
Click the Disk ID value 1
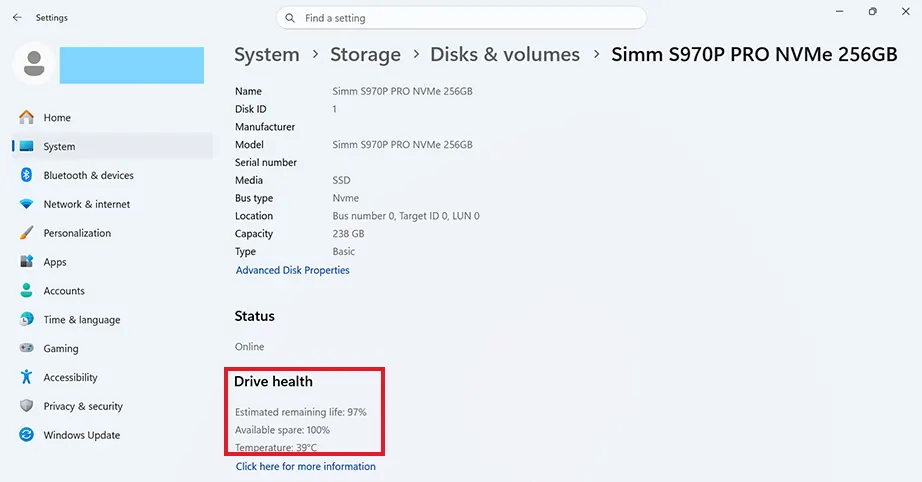335,109
